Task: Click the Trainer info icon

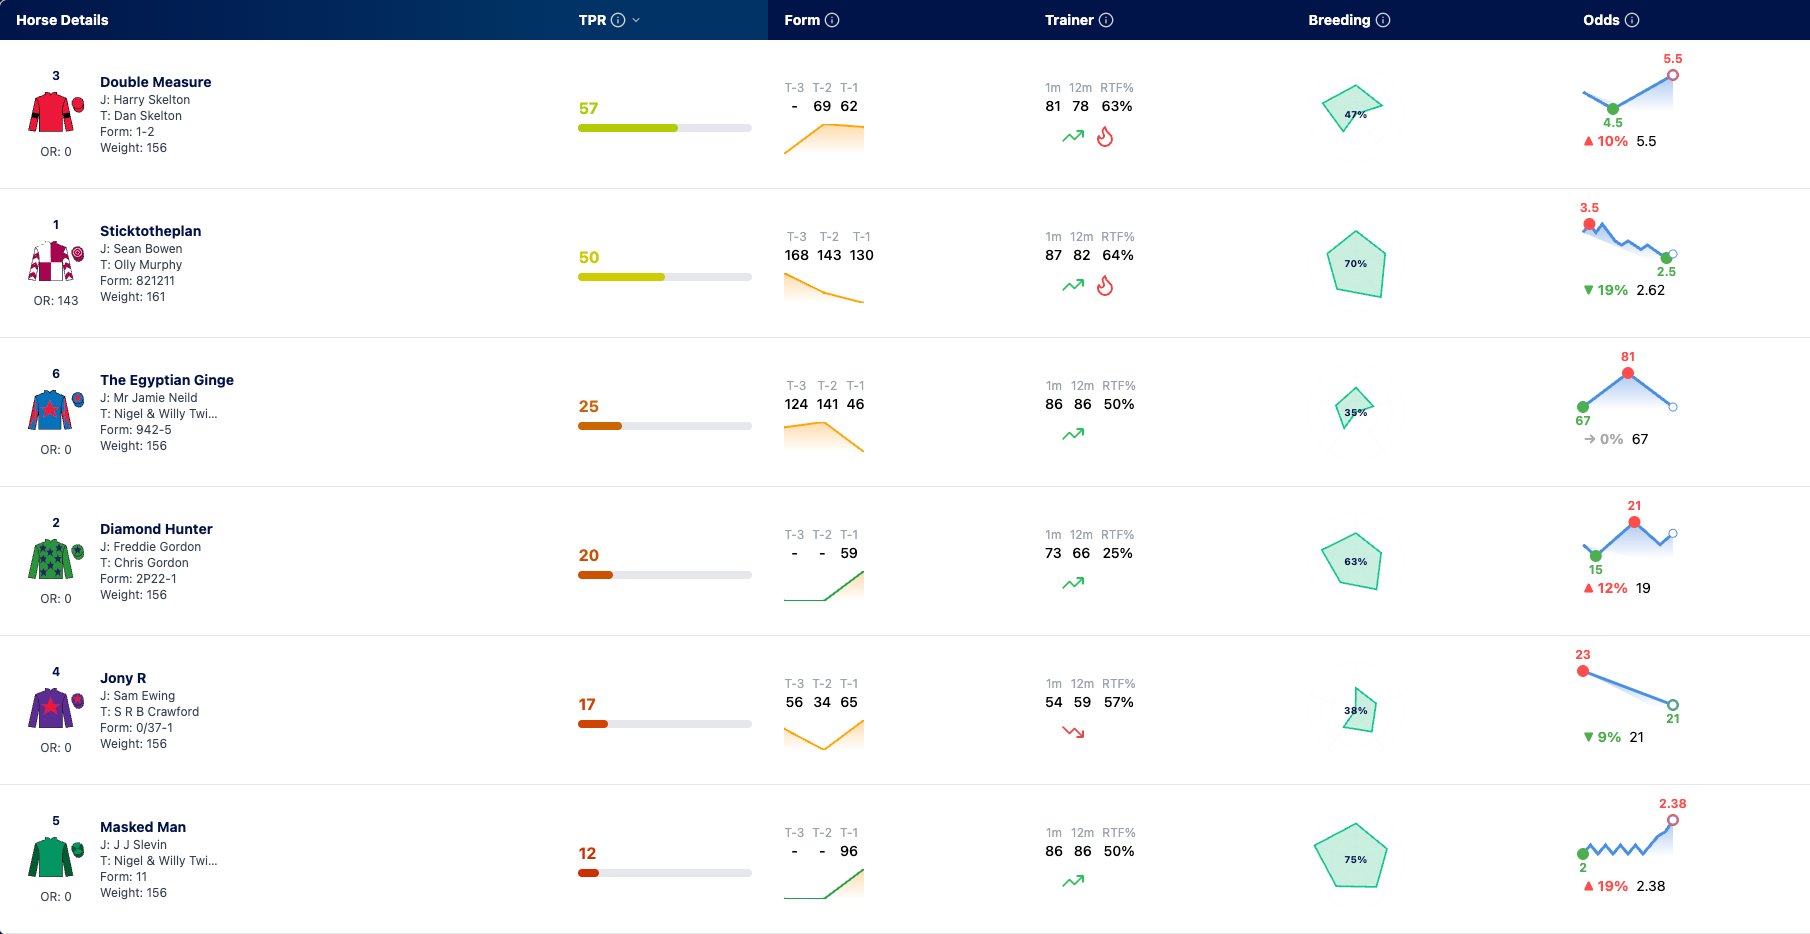Action: tap(1106, 20)
